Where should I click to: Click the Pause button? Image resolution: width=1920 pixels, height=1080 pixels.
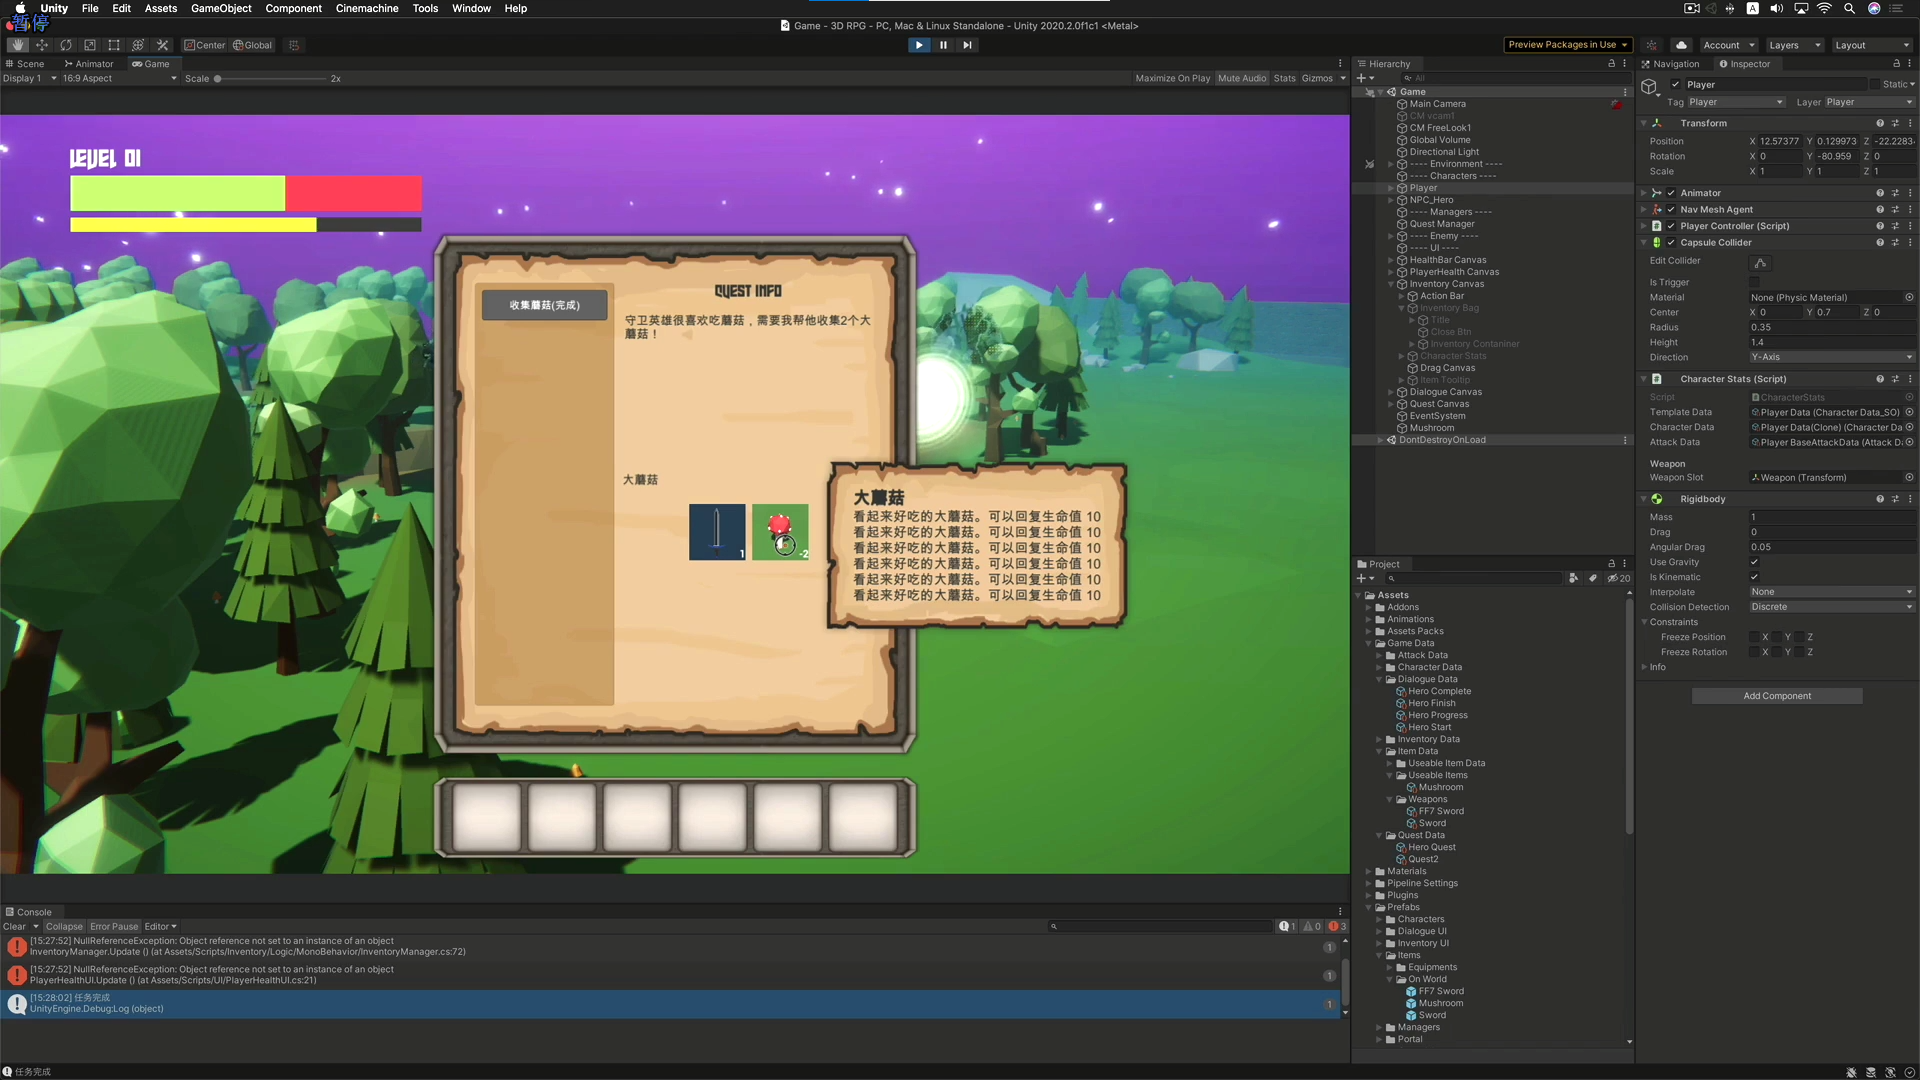point(943,45)
